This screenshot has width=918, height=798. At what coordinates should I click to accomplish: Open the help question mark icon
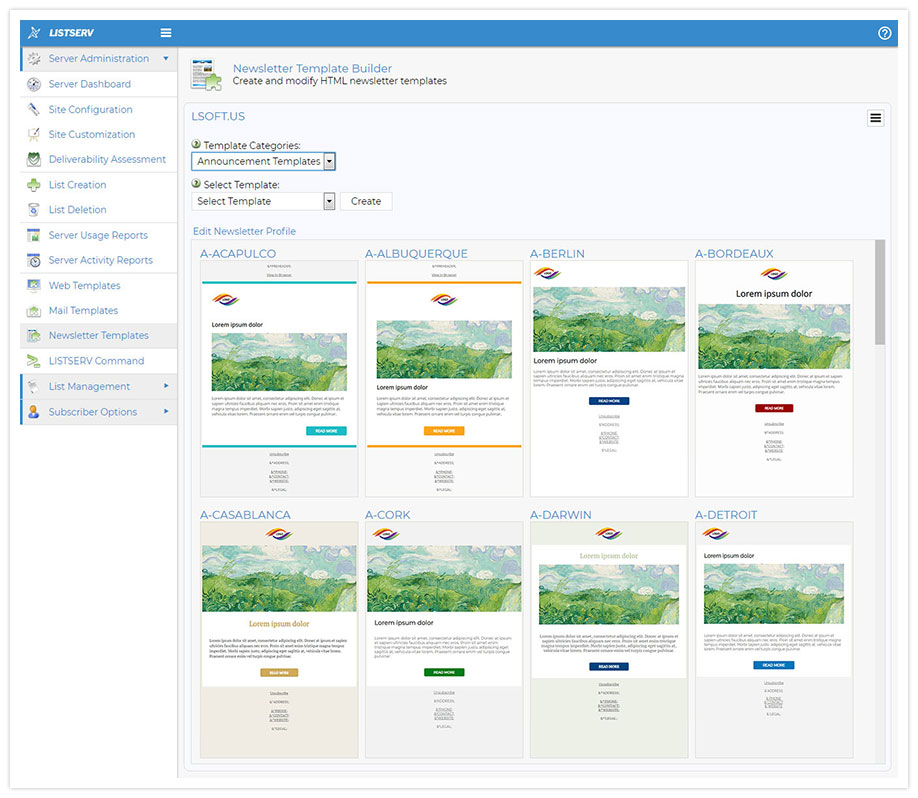pos(885,33)
